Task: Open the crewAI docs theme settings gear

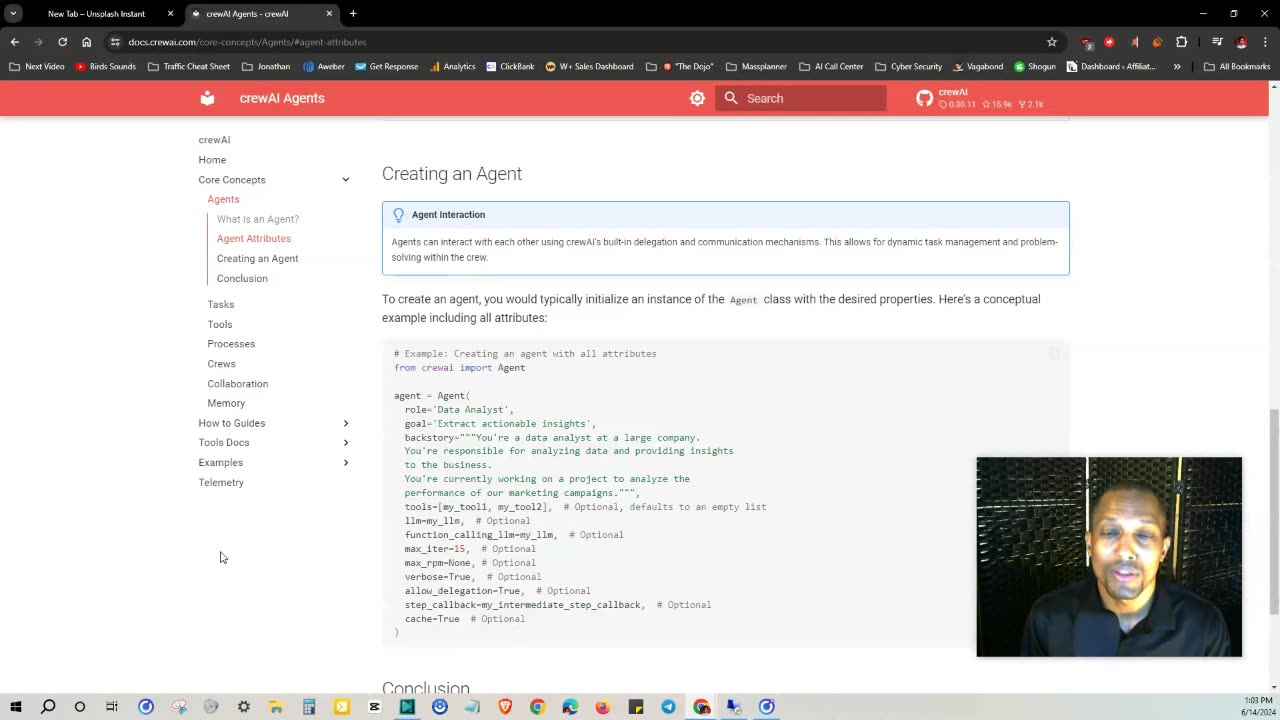Action: coord(697,98)
